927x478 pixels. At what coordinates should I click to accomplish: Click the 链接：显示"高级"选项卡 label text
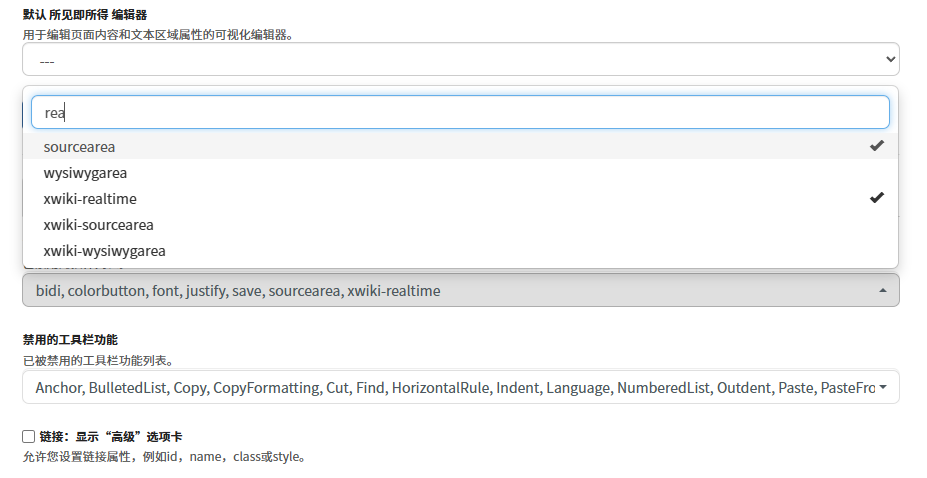point(110,437)
